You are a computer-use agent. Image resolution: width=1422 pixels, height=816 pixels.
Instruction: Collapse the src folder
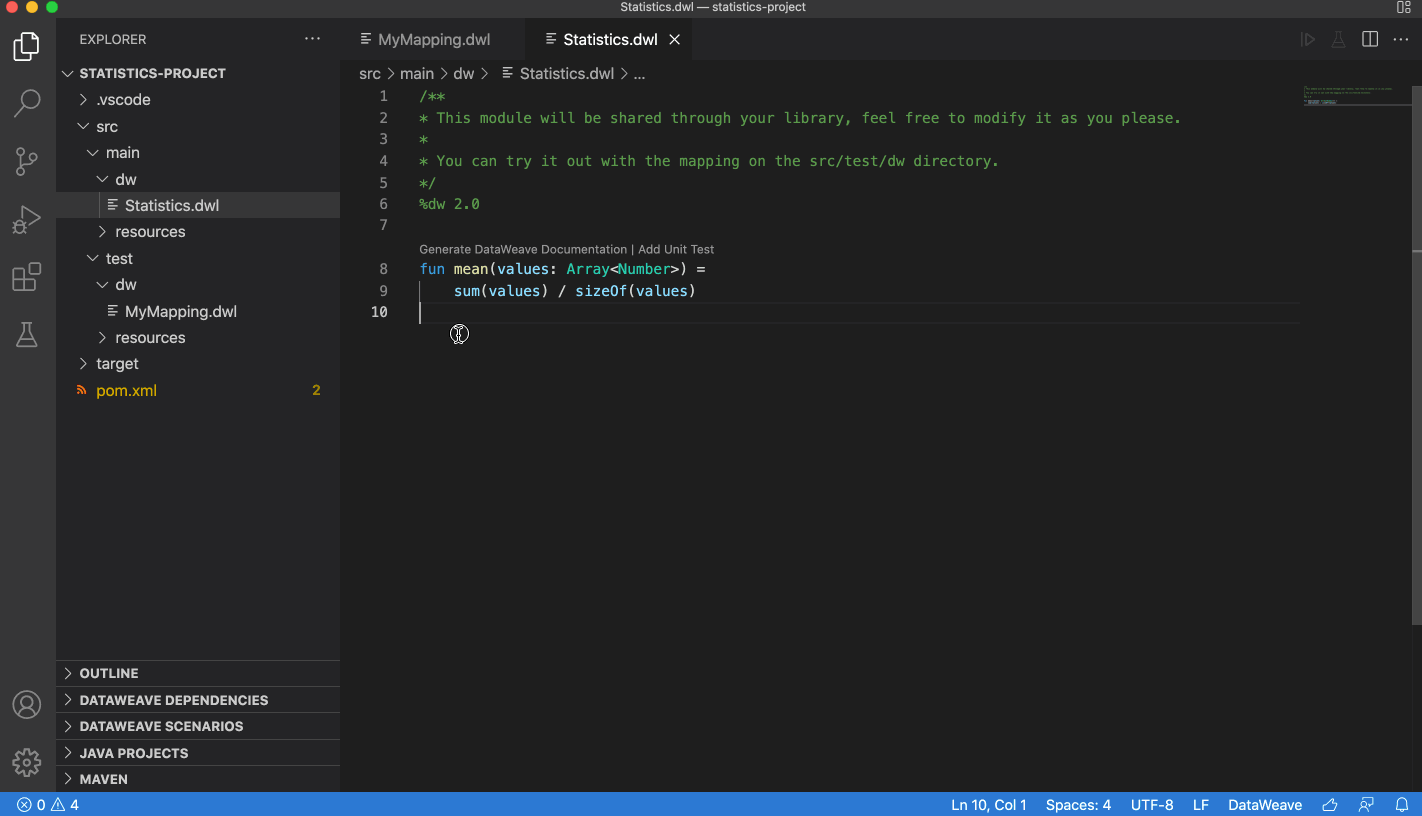[x=106, y=126]
